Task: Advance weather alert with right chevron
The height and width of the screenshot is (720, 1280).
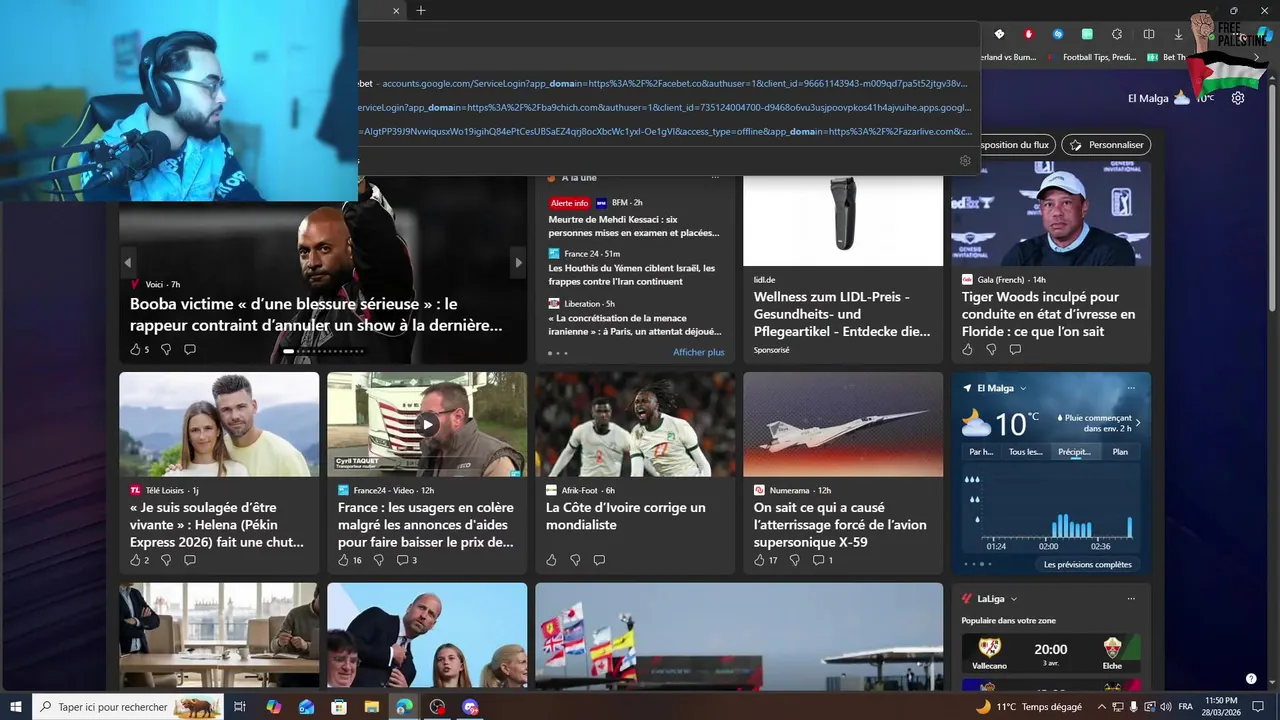Action: click(x=1137, y=423)
